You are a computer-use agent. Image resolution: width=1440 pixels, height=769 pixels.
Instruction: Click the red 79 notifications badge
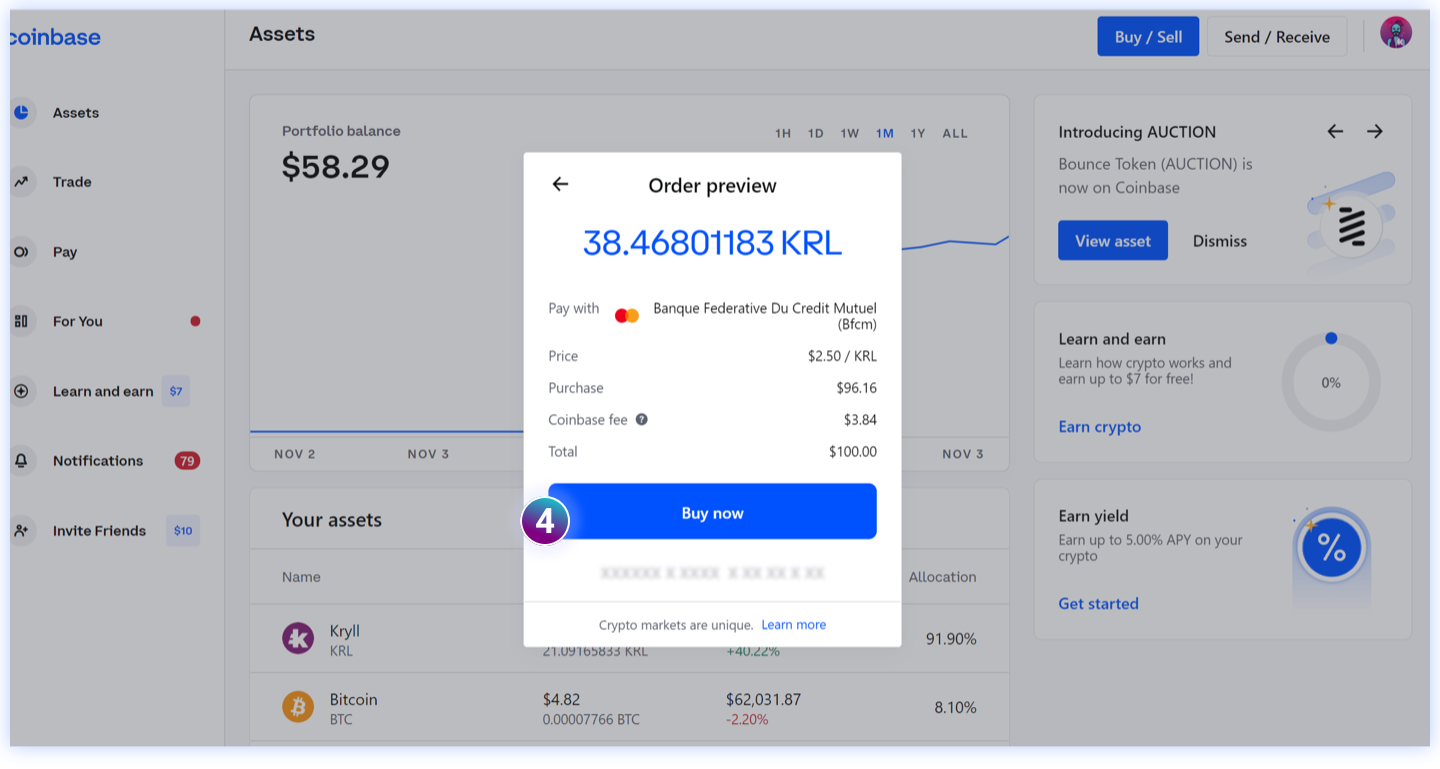pos(187,461)
